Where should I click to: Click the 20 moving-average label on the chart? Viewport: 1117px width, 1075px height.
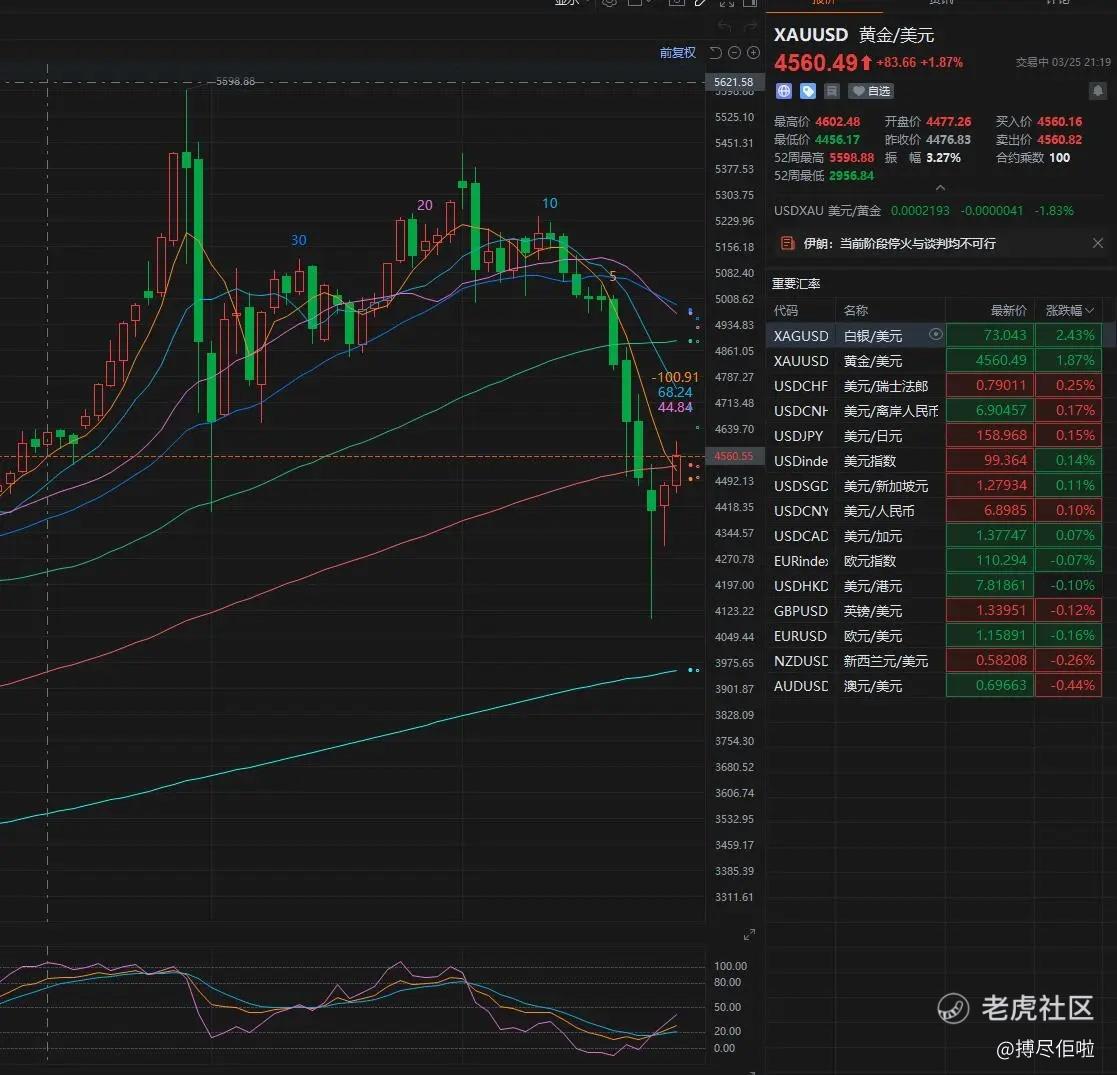coord(425,205)
